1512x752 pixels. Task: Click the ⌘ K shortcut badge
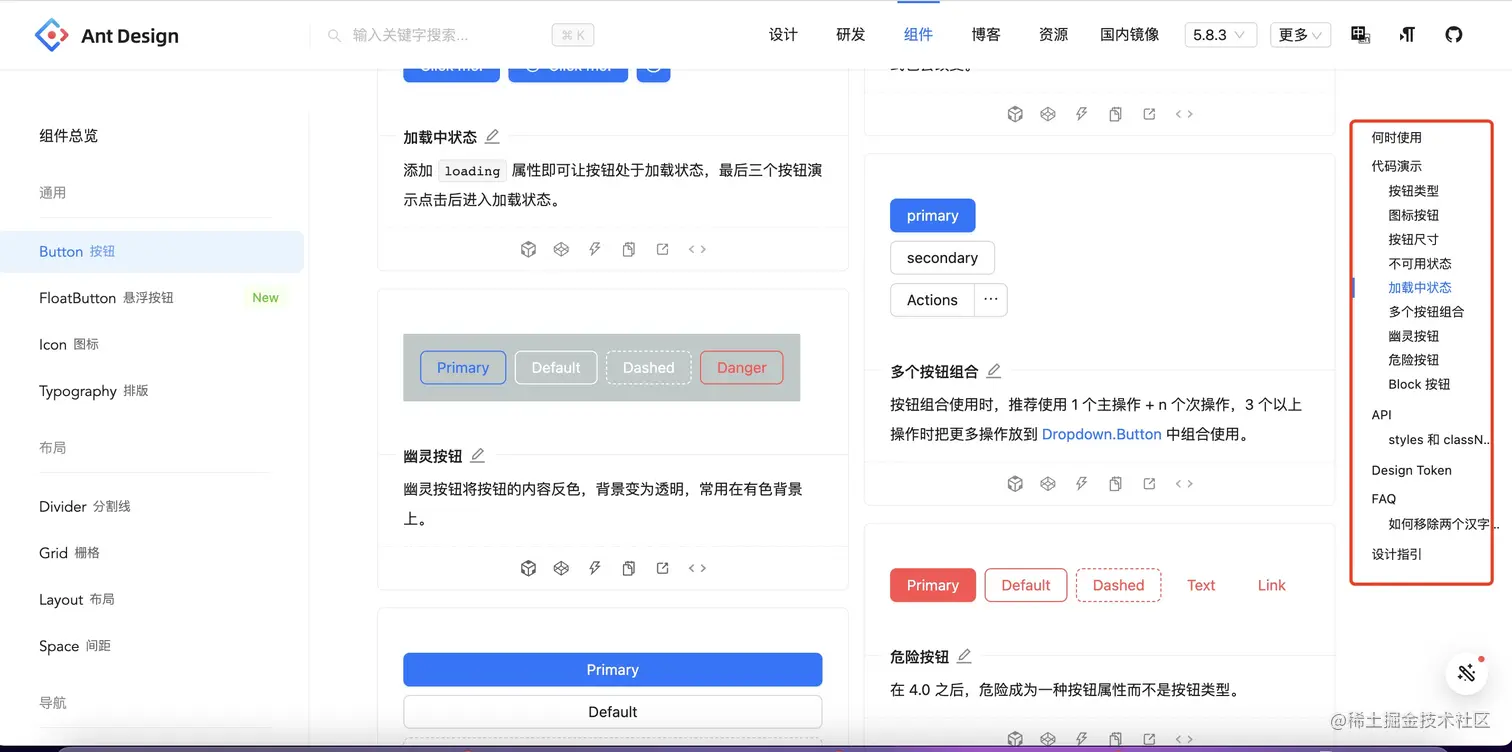tap(573, 35)
